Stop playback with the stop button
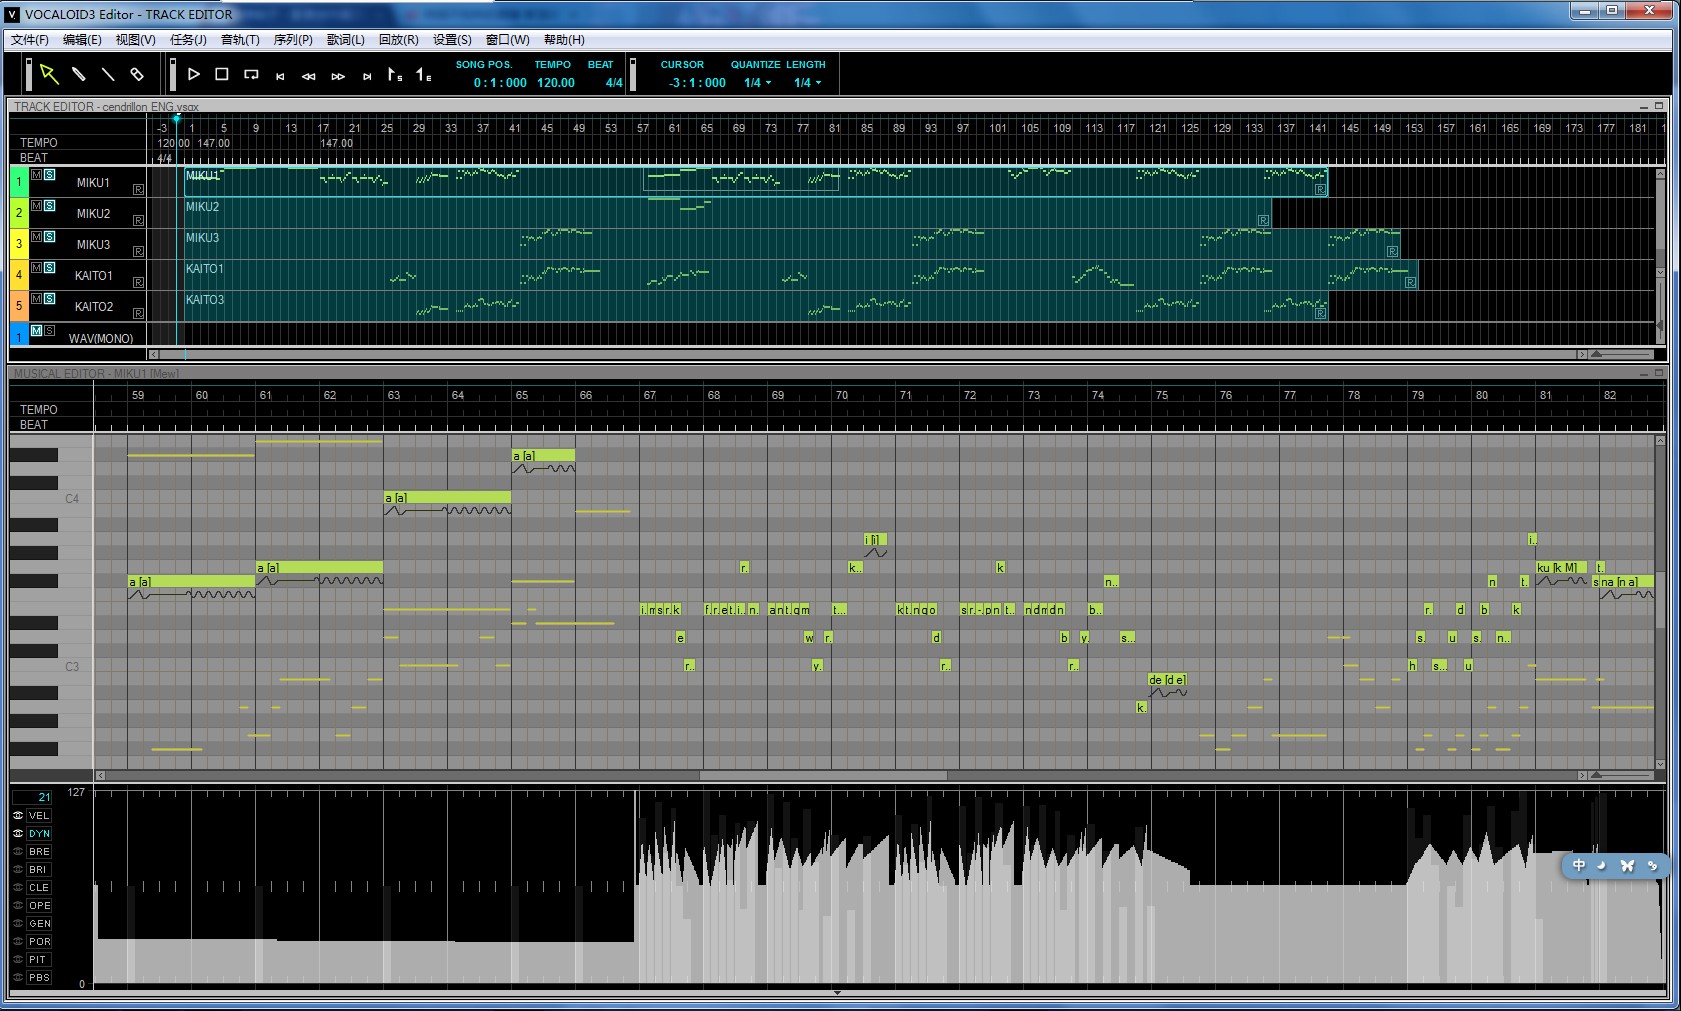Screen dimensions: 1681x1011 click(x=222, y=74)
